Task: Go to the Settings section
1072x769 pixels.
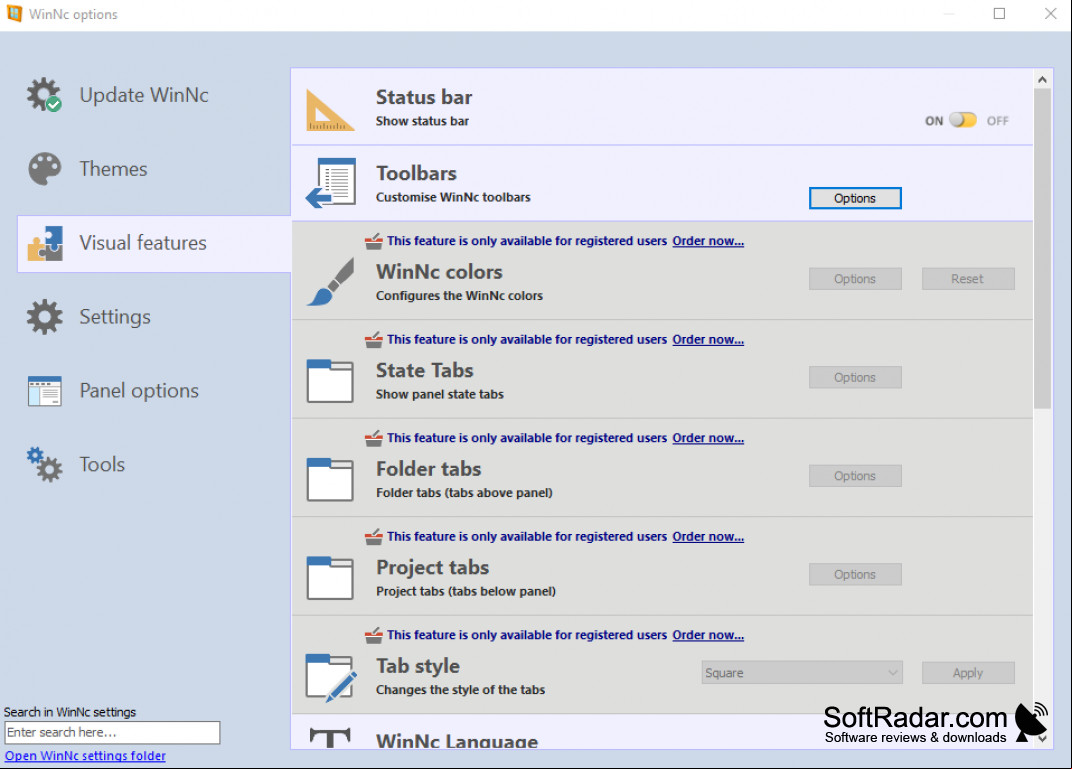Action: click(154, 316)
